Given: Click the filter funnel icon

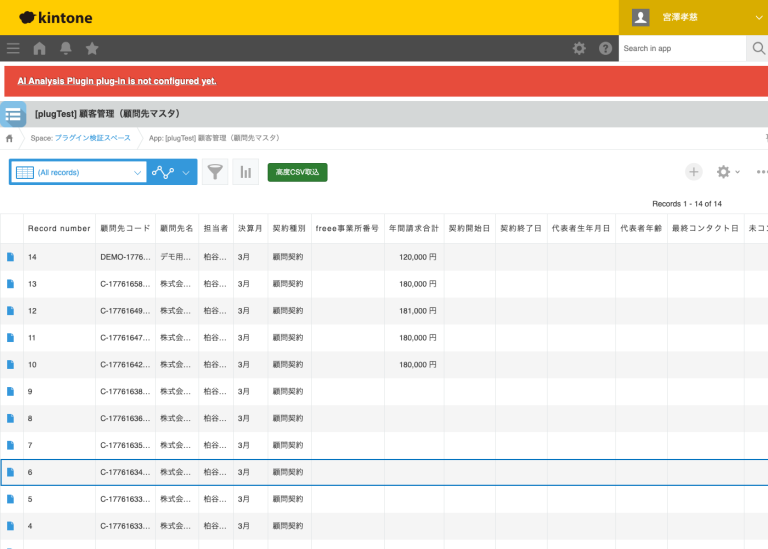Looking at the screenshot, I should [x=215, y=172].
